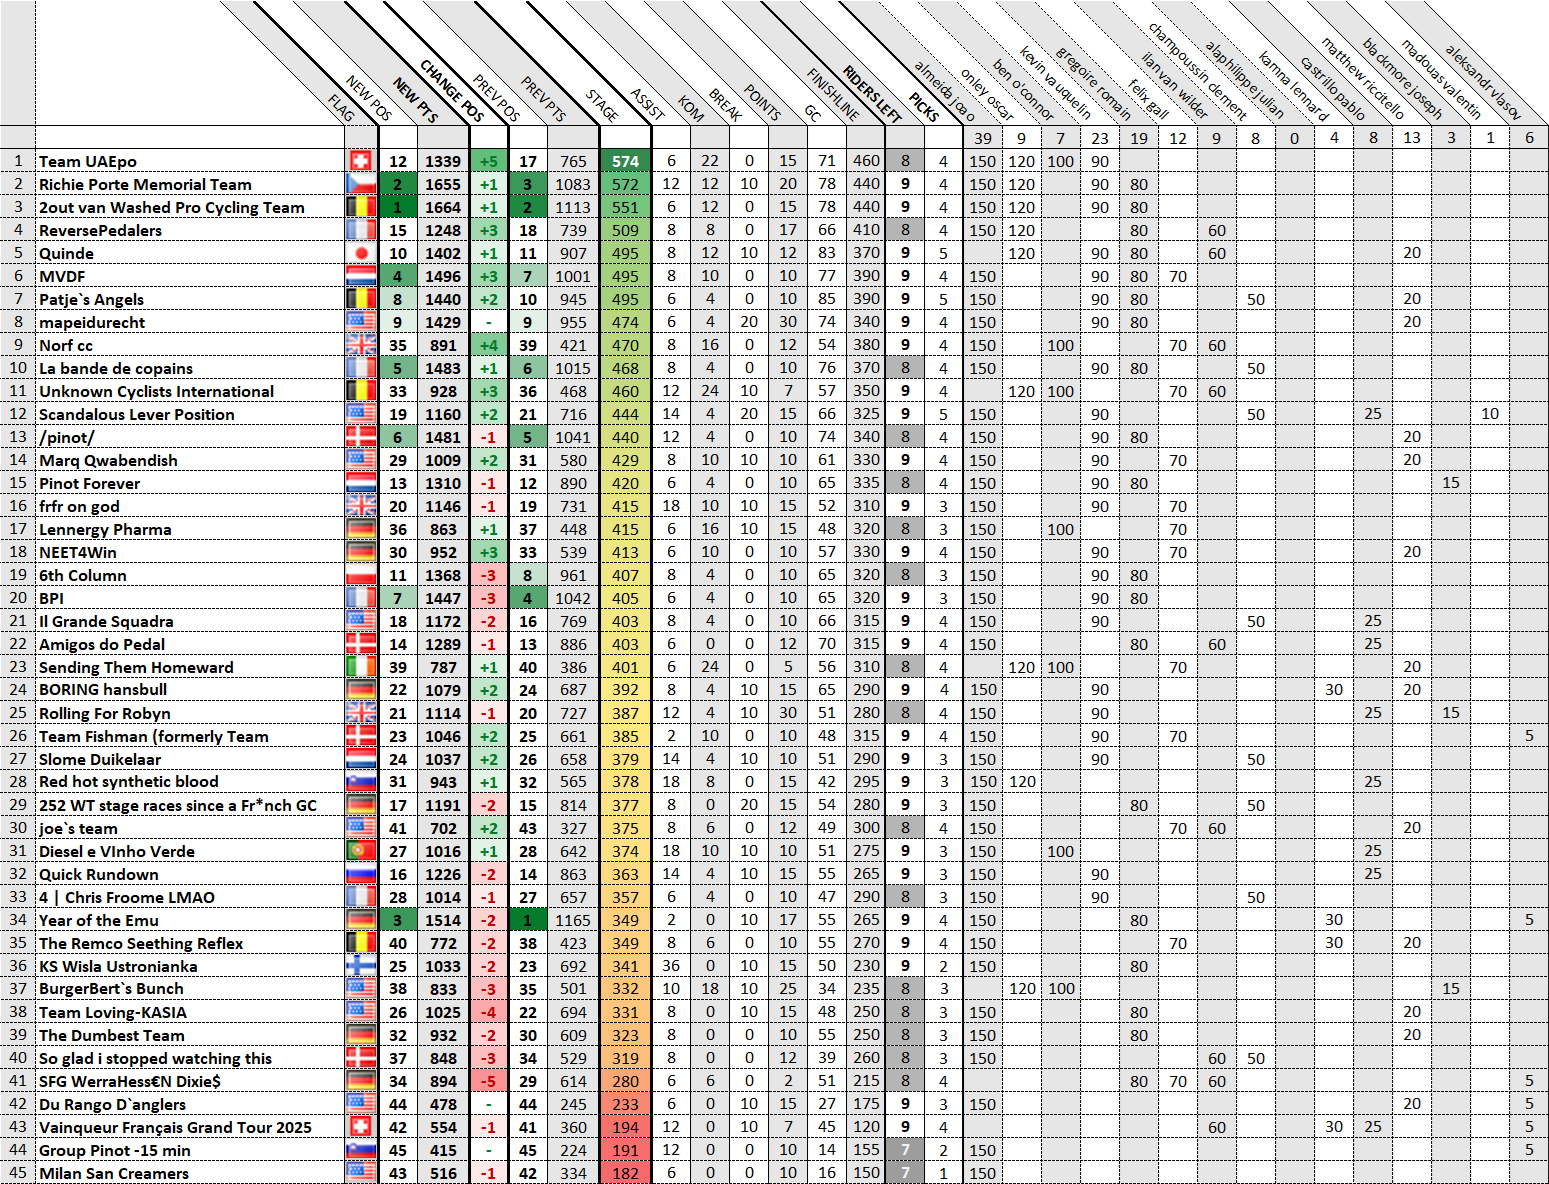Select "Vainqueur Français Grand Tour 2025" cell
Viewport: 1549px width, 1184px height.
point(190,1127)
